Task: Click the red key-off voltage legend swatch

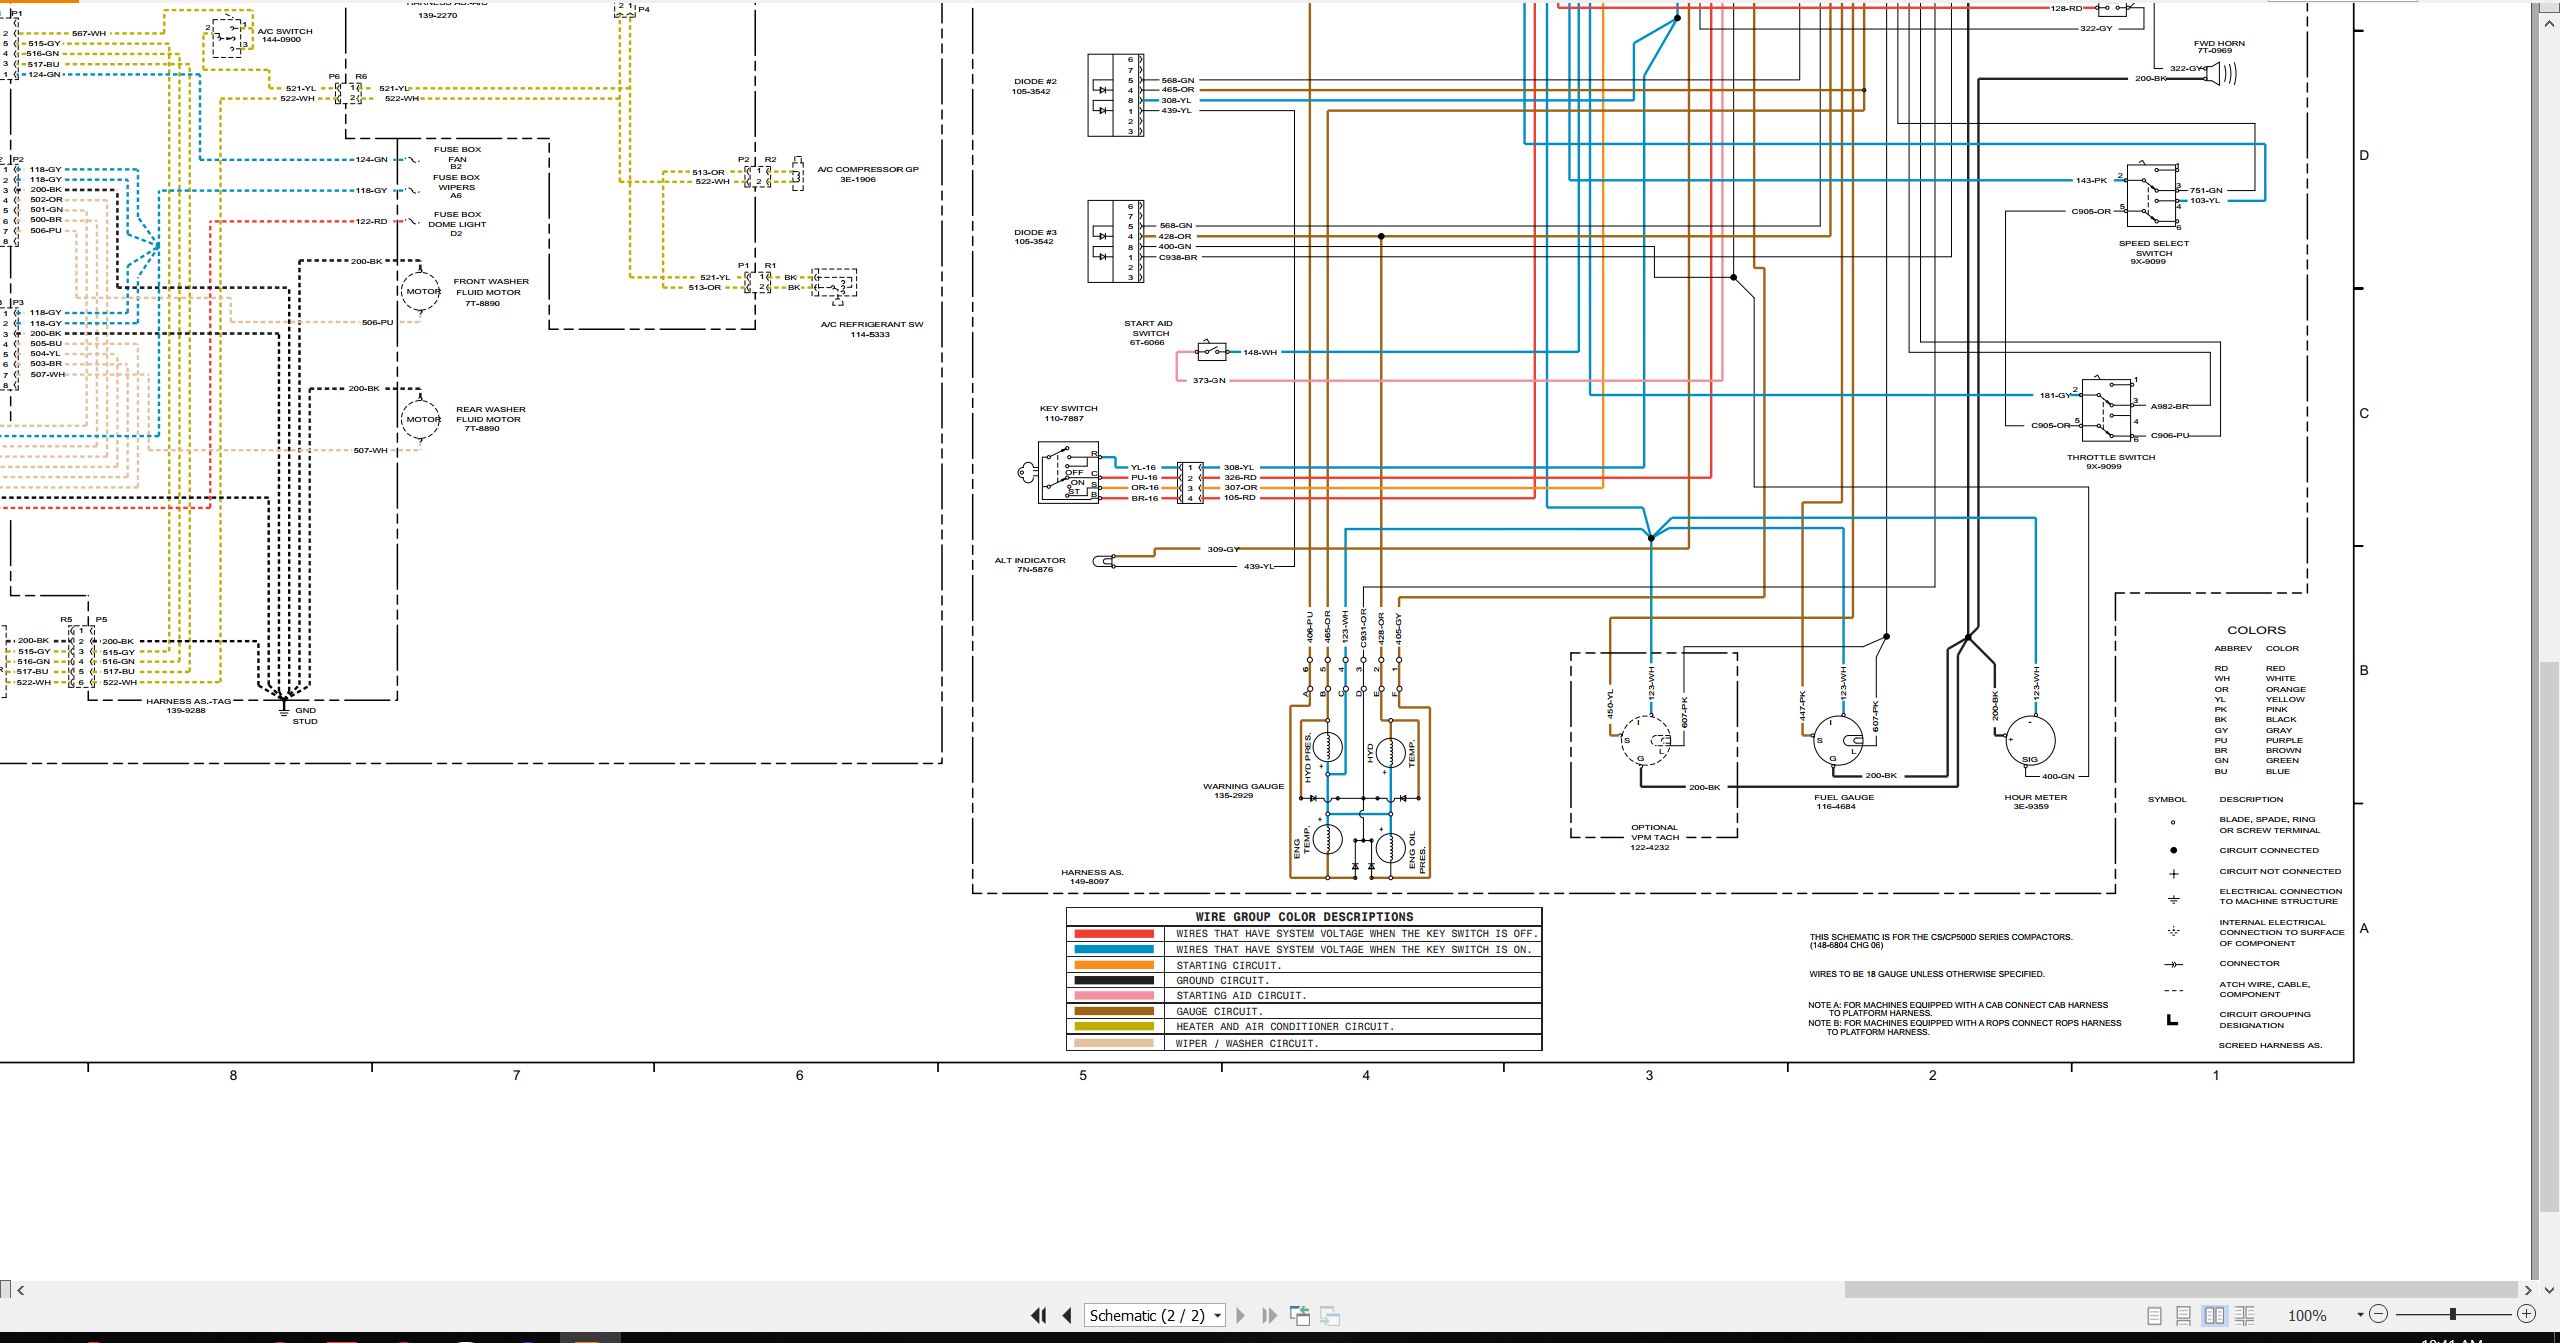Action: [x=1114, y=934]
